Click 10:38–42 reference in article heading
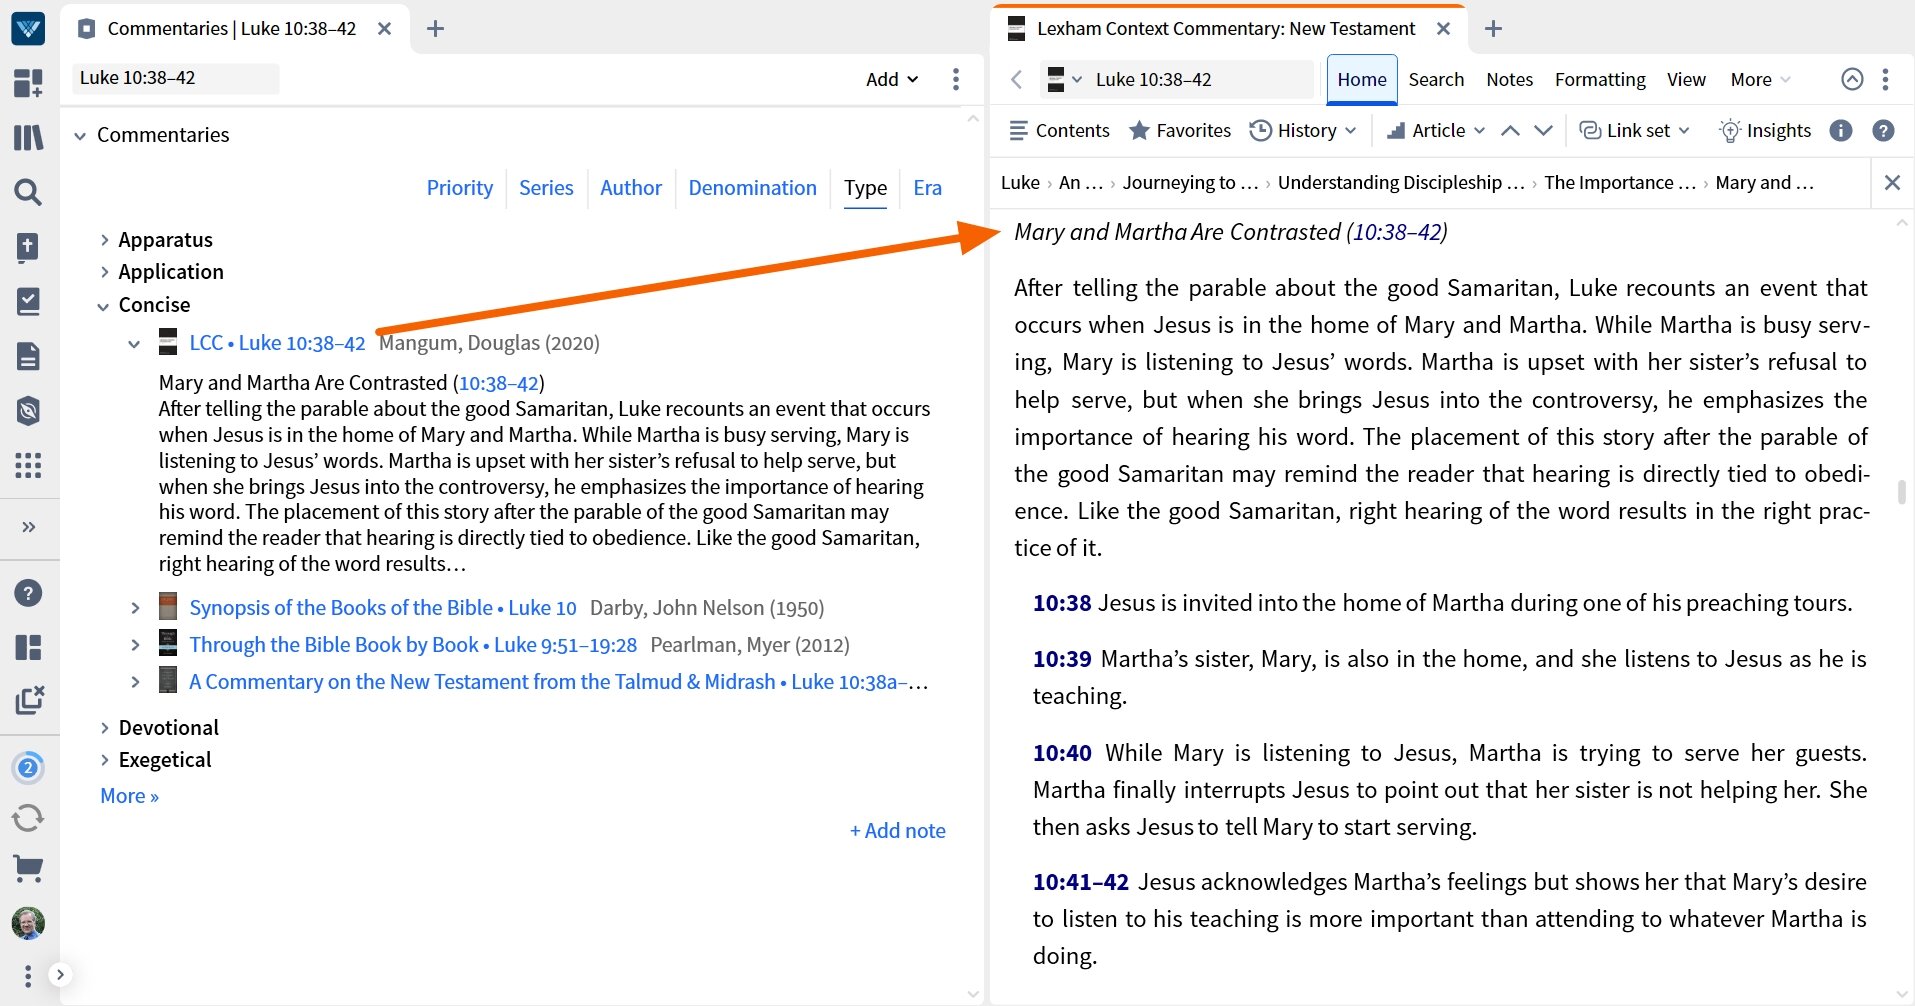 coord(1396,232)
